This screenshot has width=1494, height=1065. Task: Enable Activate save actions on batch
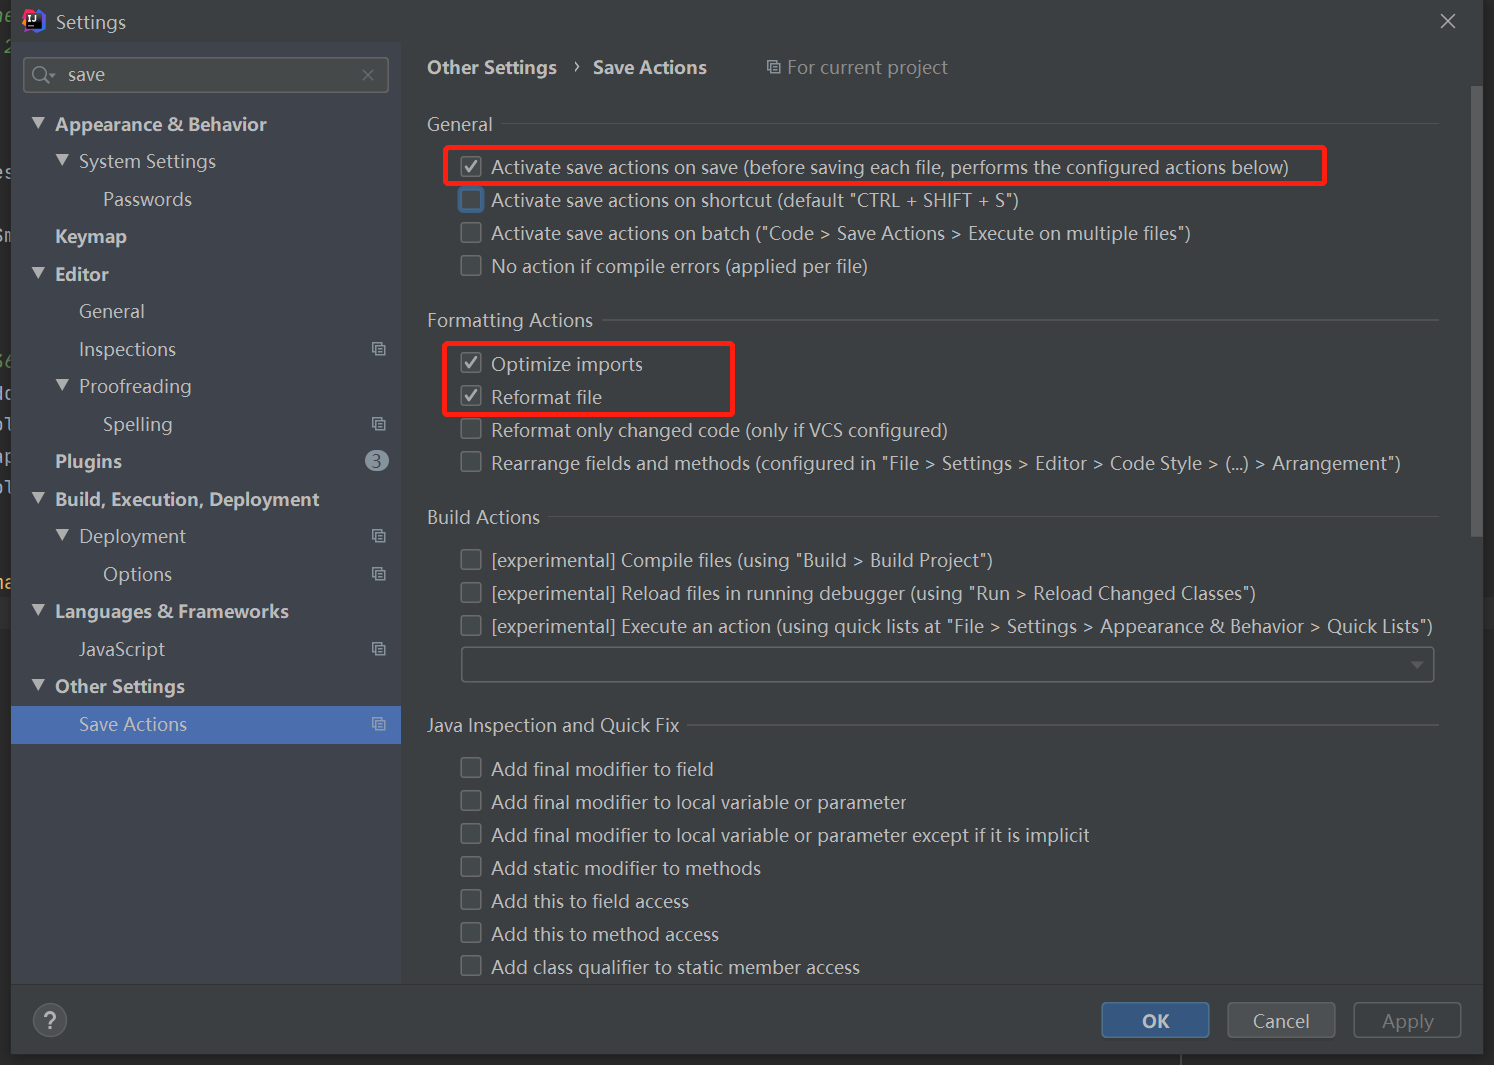[x=471, y=233]
